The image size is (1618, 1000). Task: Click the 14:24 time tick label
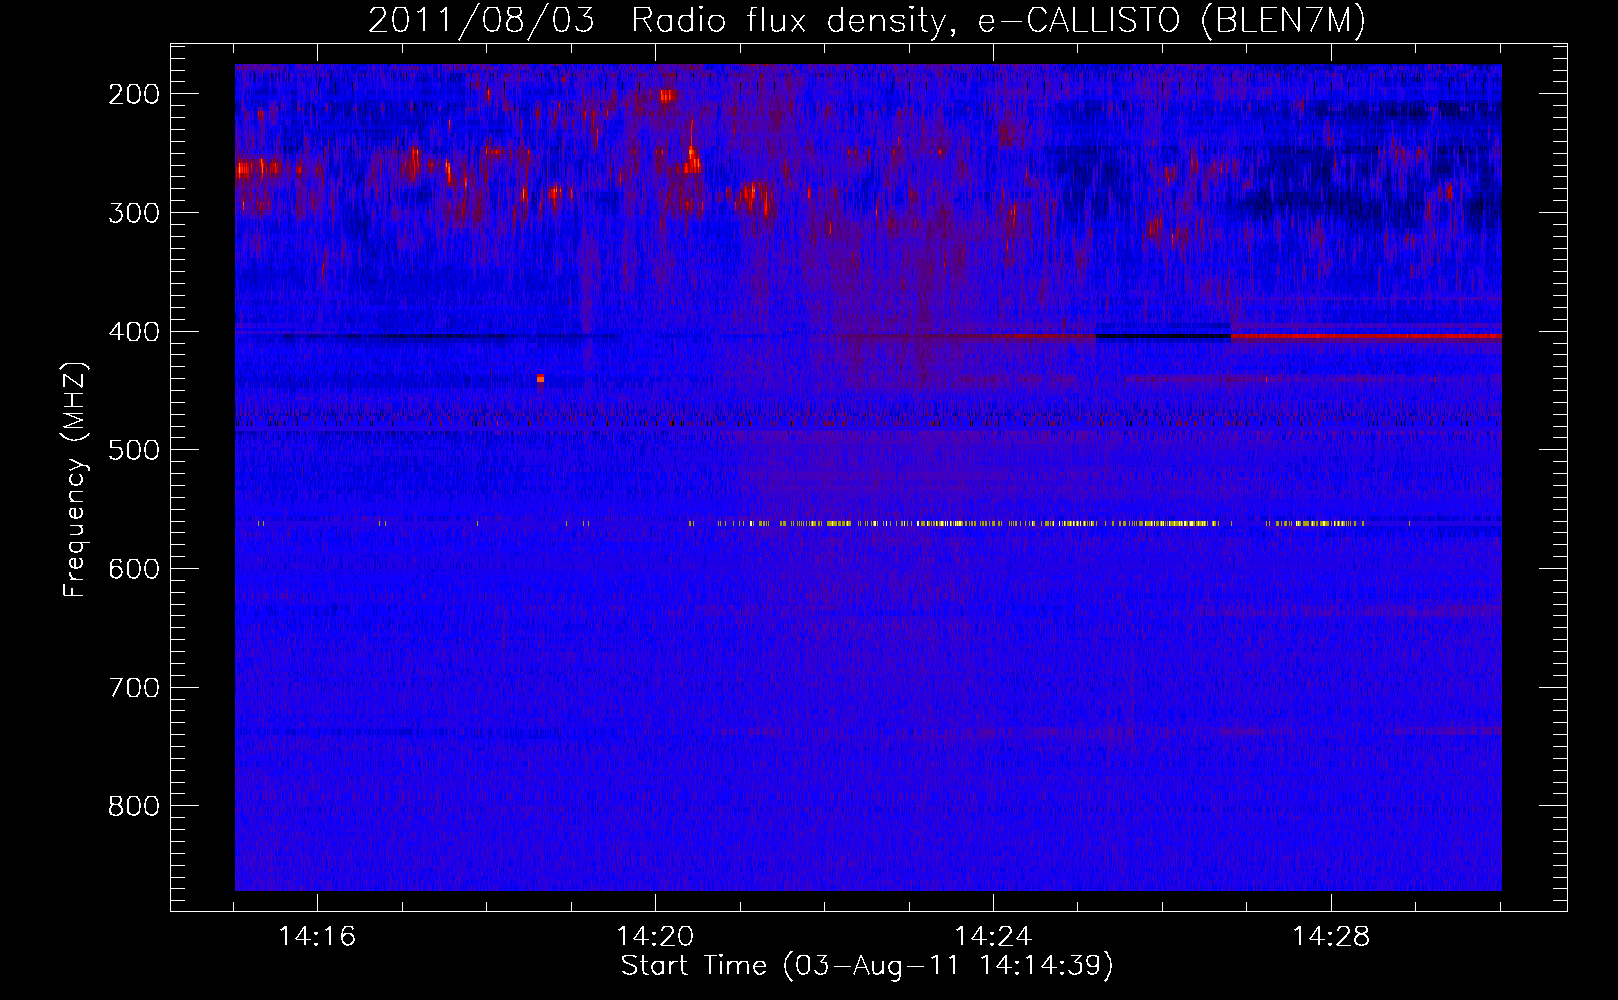[993, 937]
